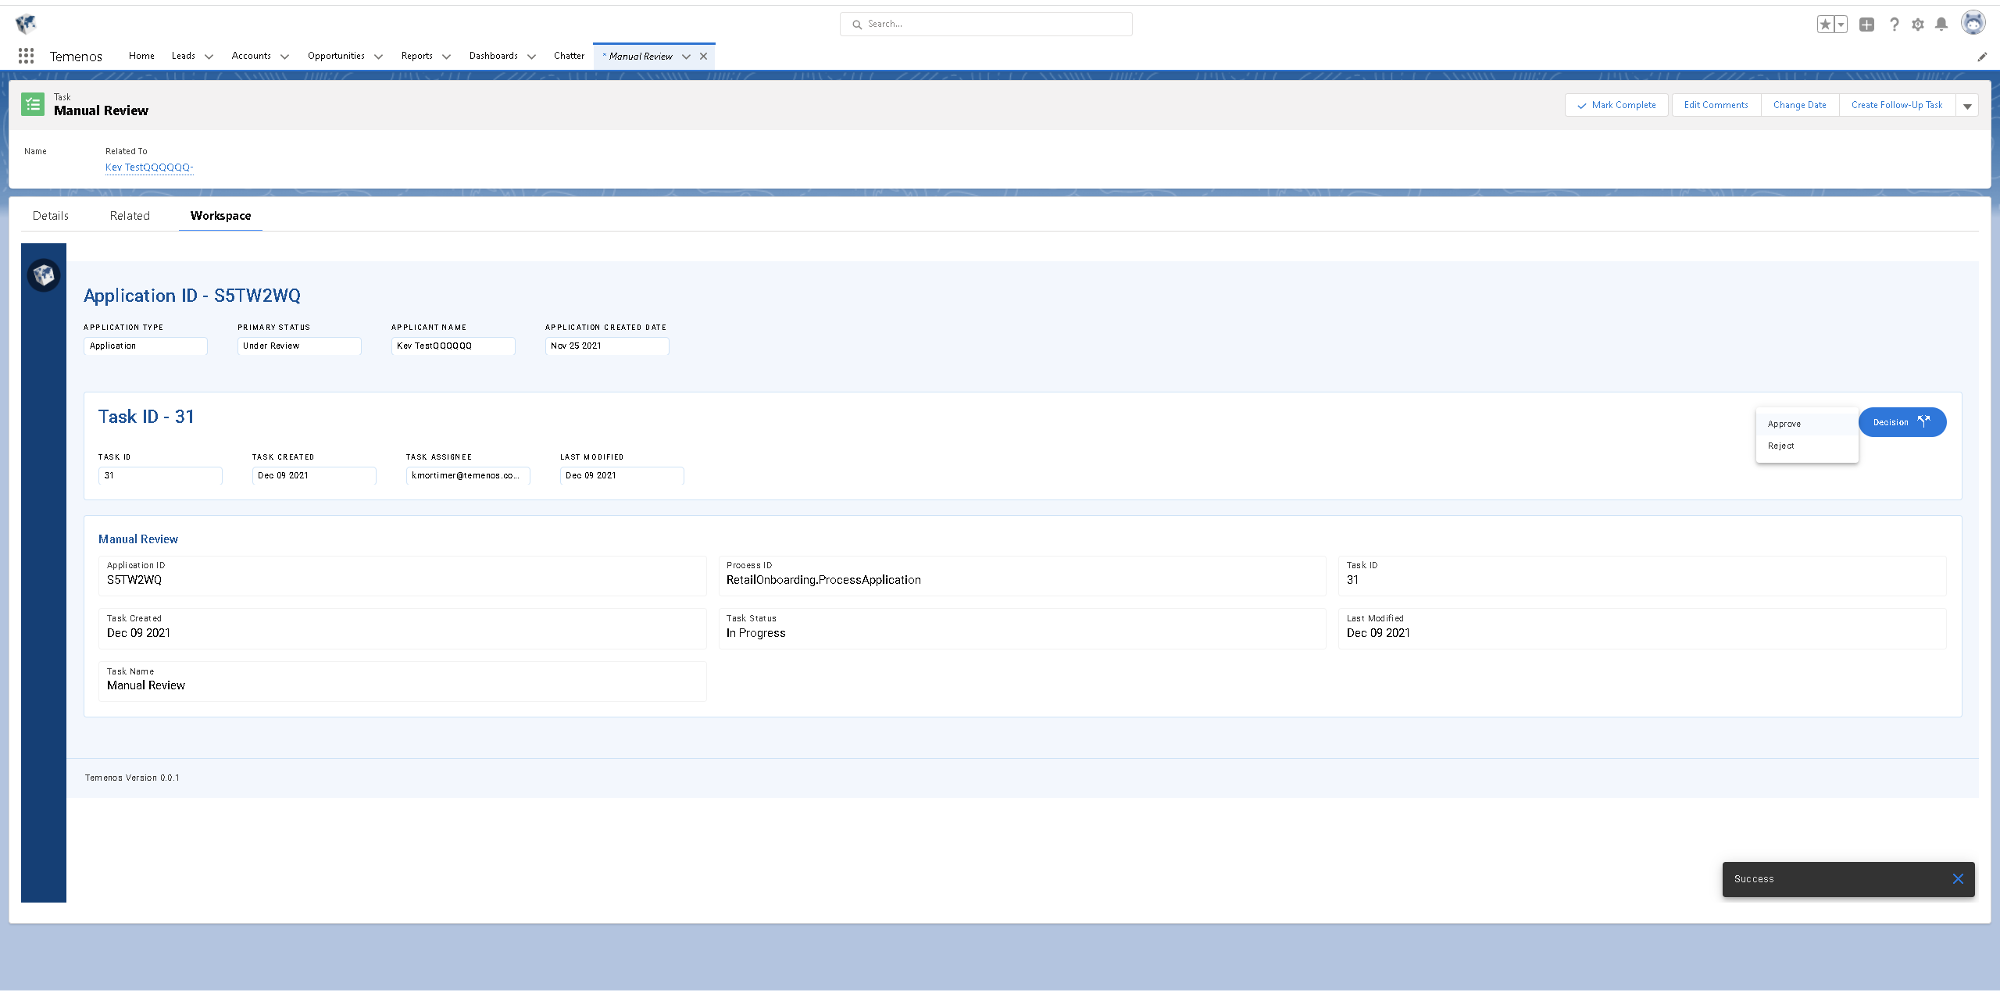Click the pencil edit icon in navigation bar
2002x991 pixels.
1982,57
